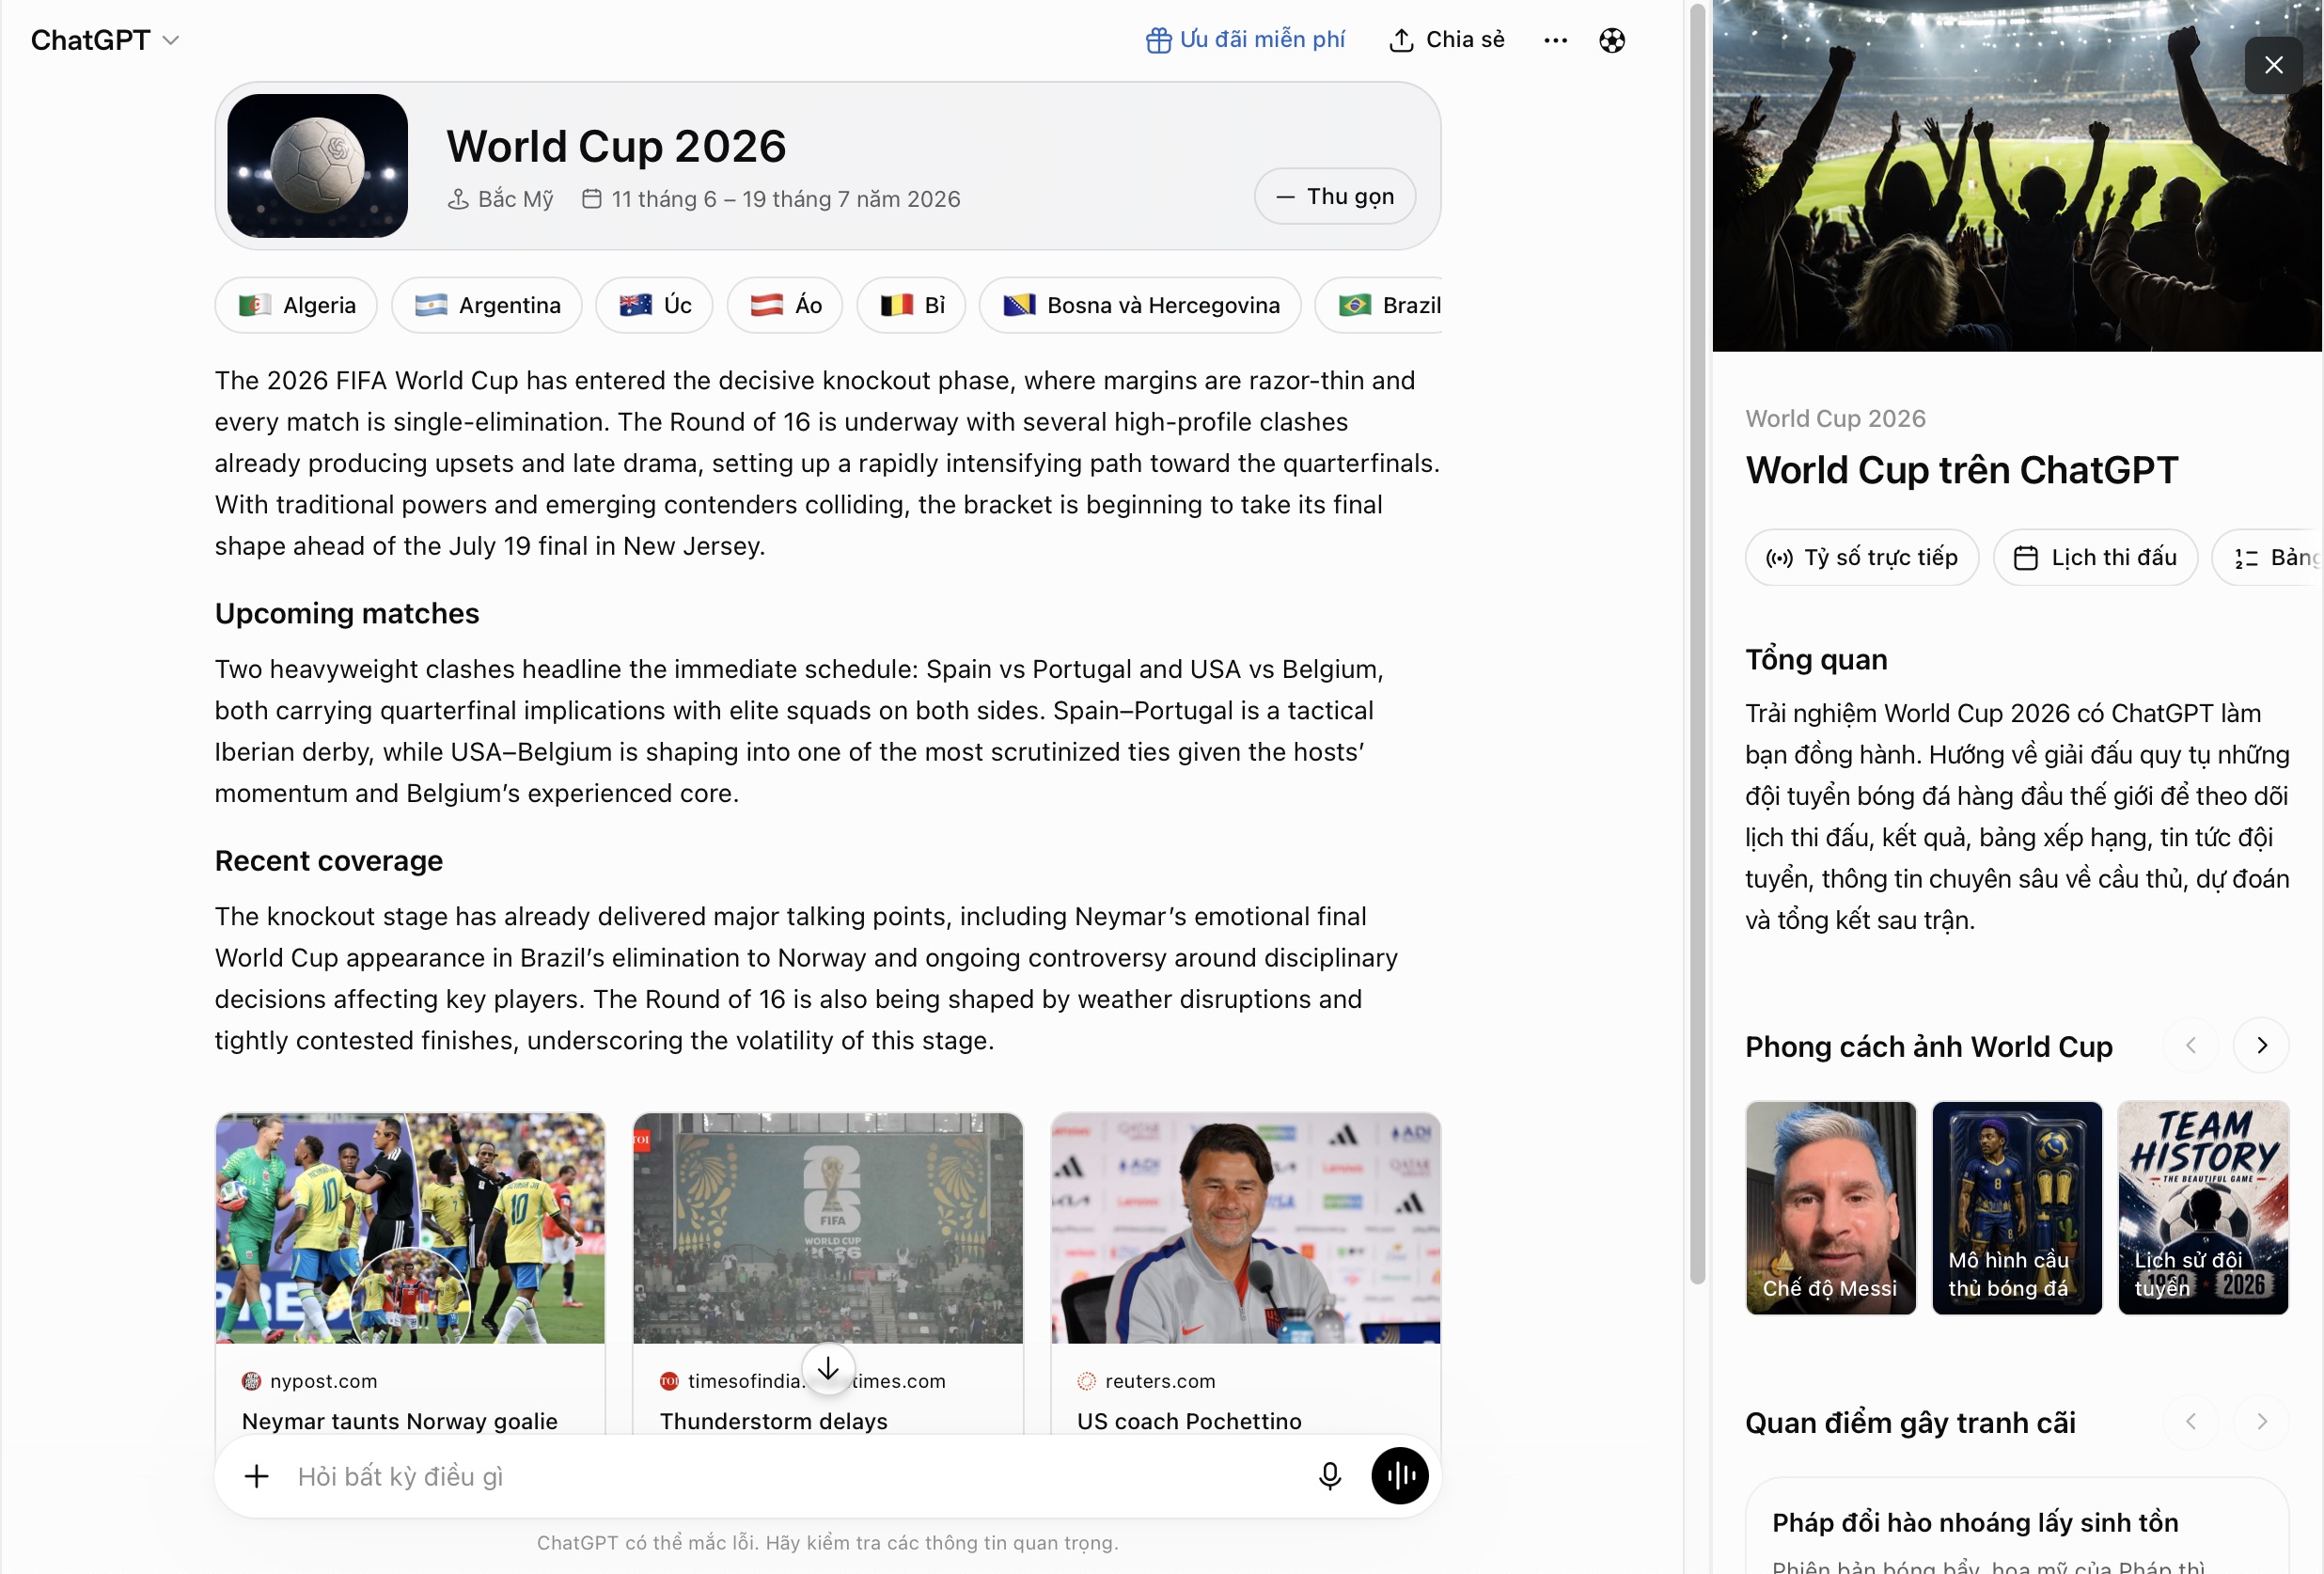Click the Upcoming matches heading
This screenshot has width=2324, height=1574.
click(x=347, y=613)
